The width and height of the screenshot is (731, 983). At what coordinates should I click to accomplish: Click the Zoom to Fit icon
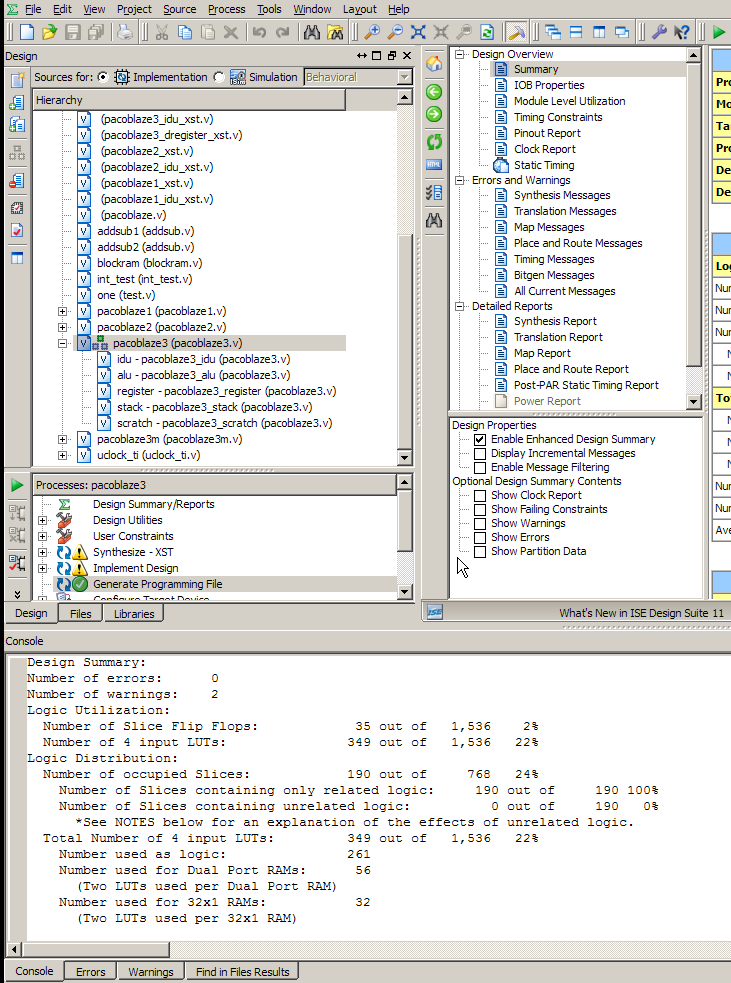pyautogui.click(x=418, y=32)
